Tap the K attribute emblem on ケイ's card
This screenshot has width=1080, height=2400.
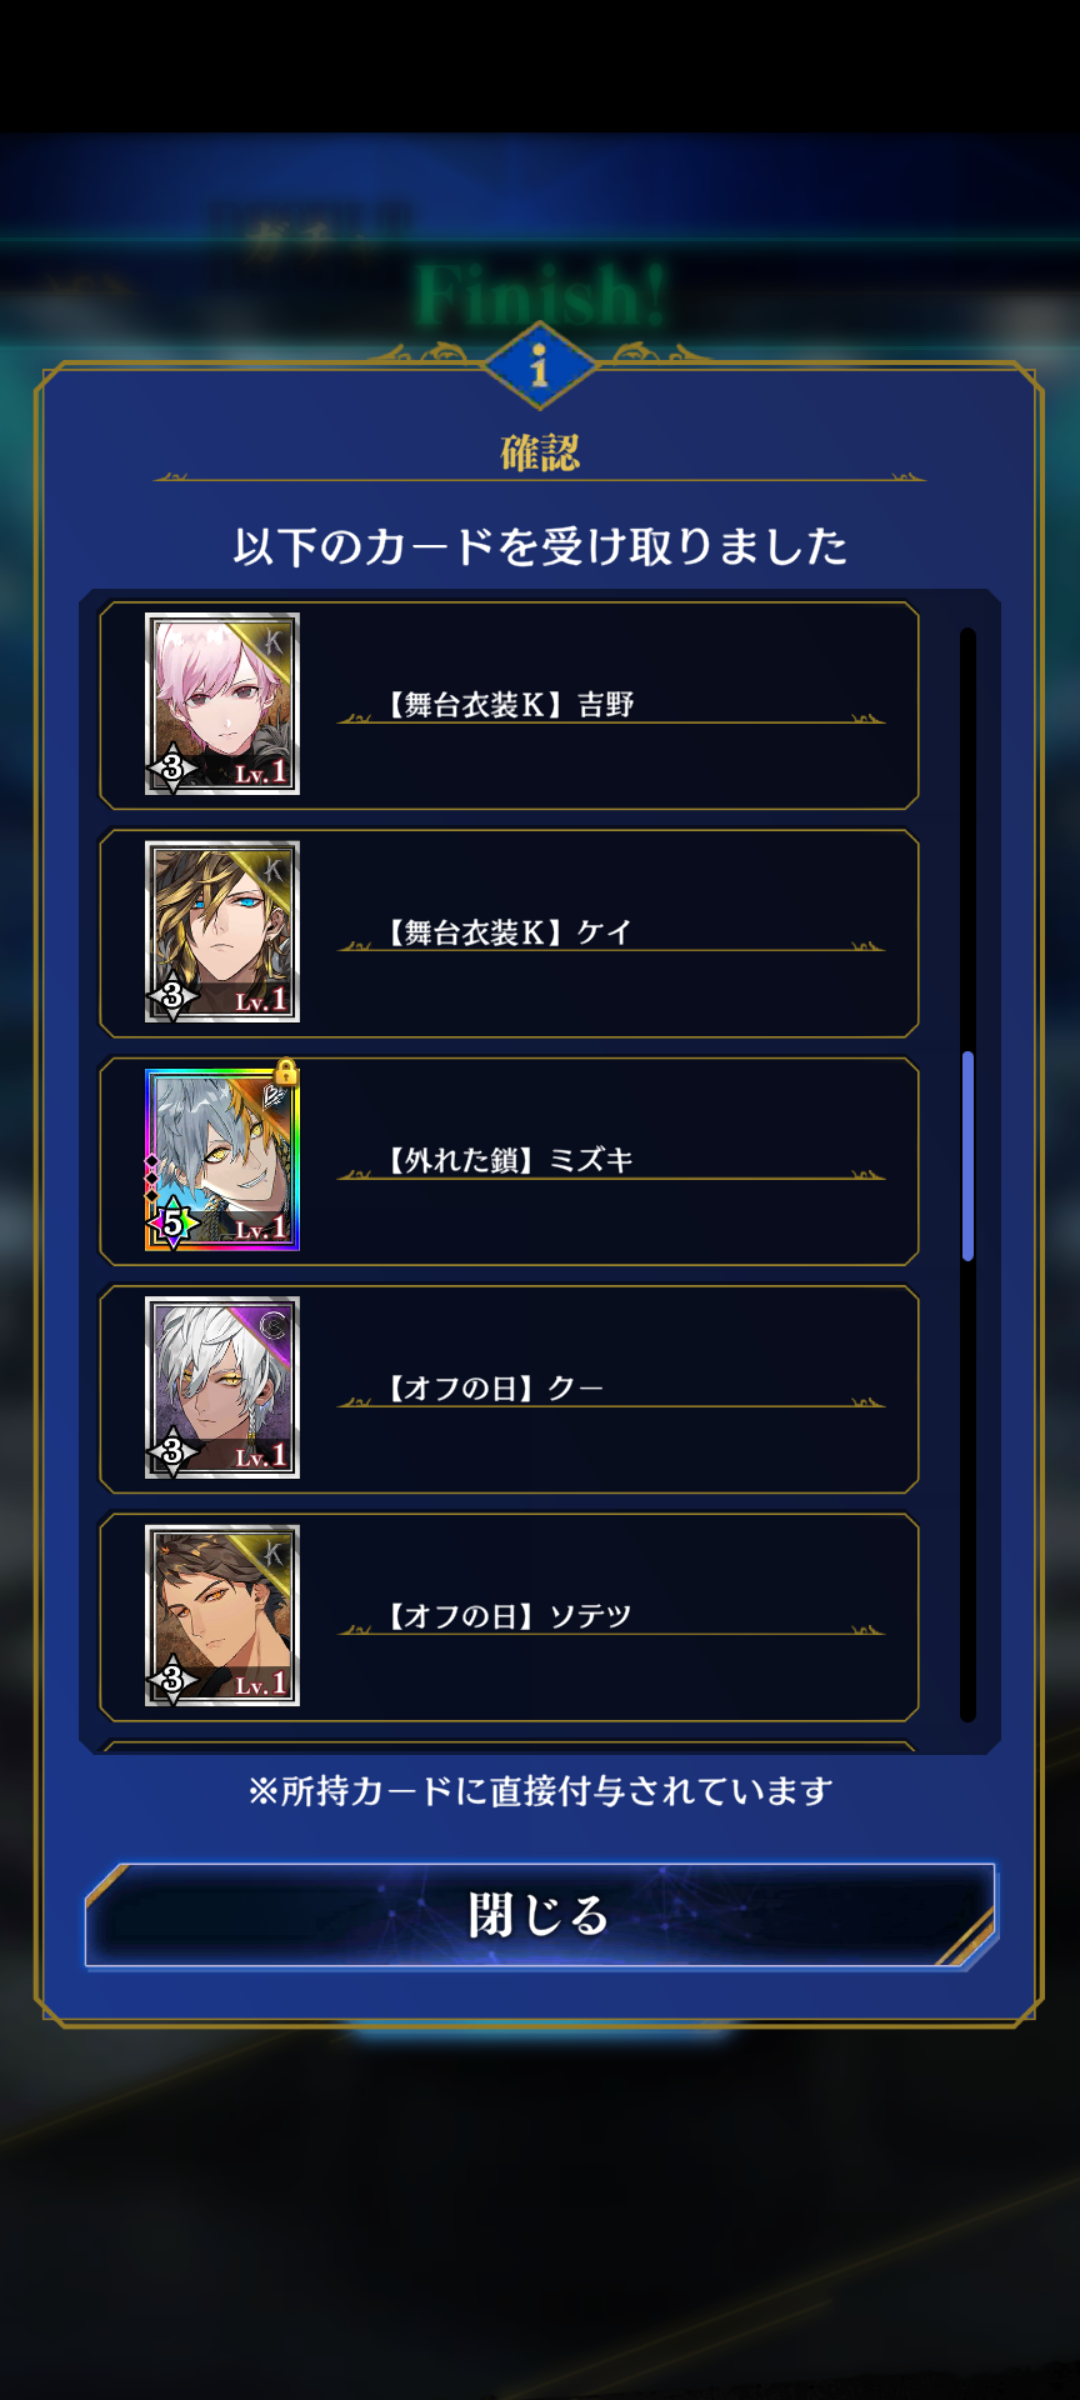(273, 870)
